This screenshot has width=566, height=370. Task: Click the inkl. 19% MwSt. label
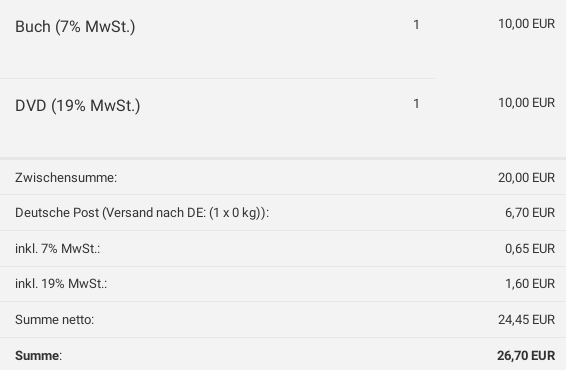point(61,283)
